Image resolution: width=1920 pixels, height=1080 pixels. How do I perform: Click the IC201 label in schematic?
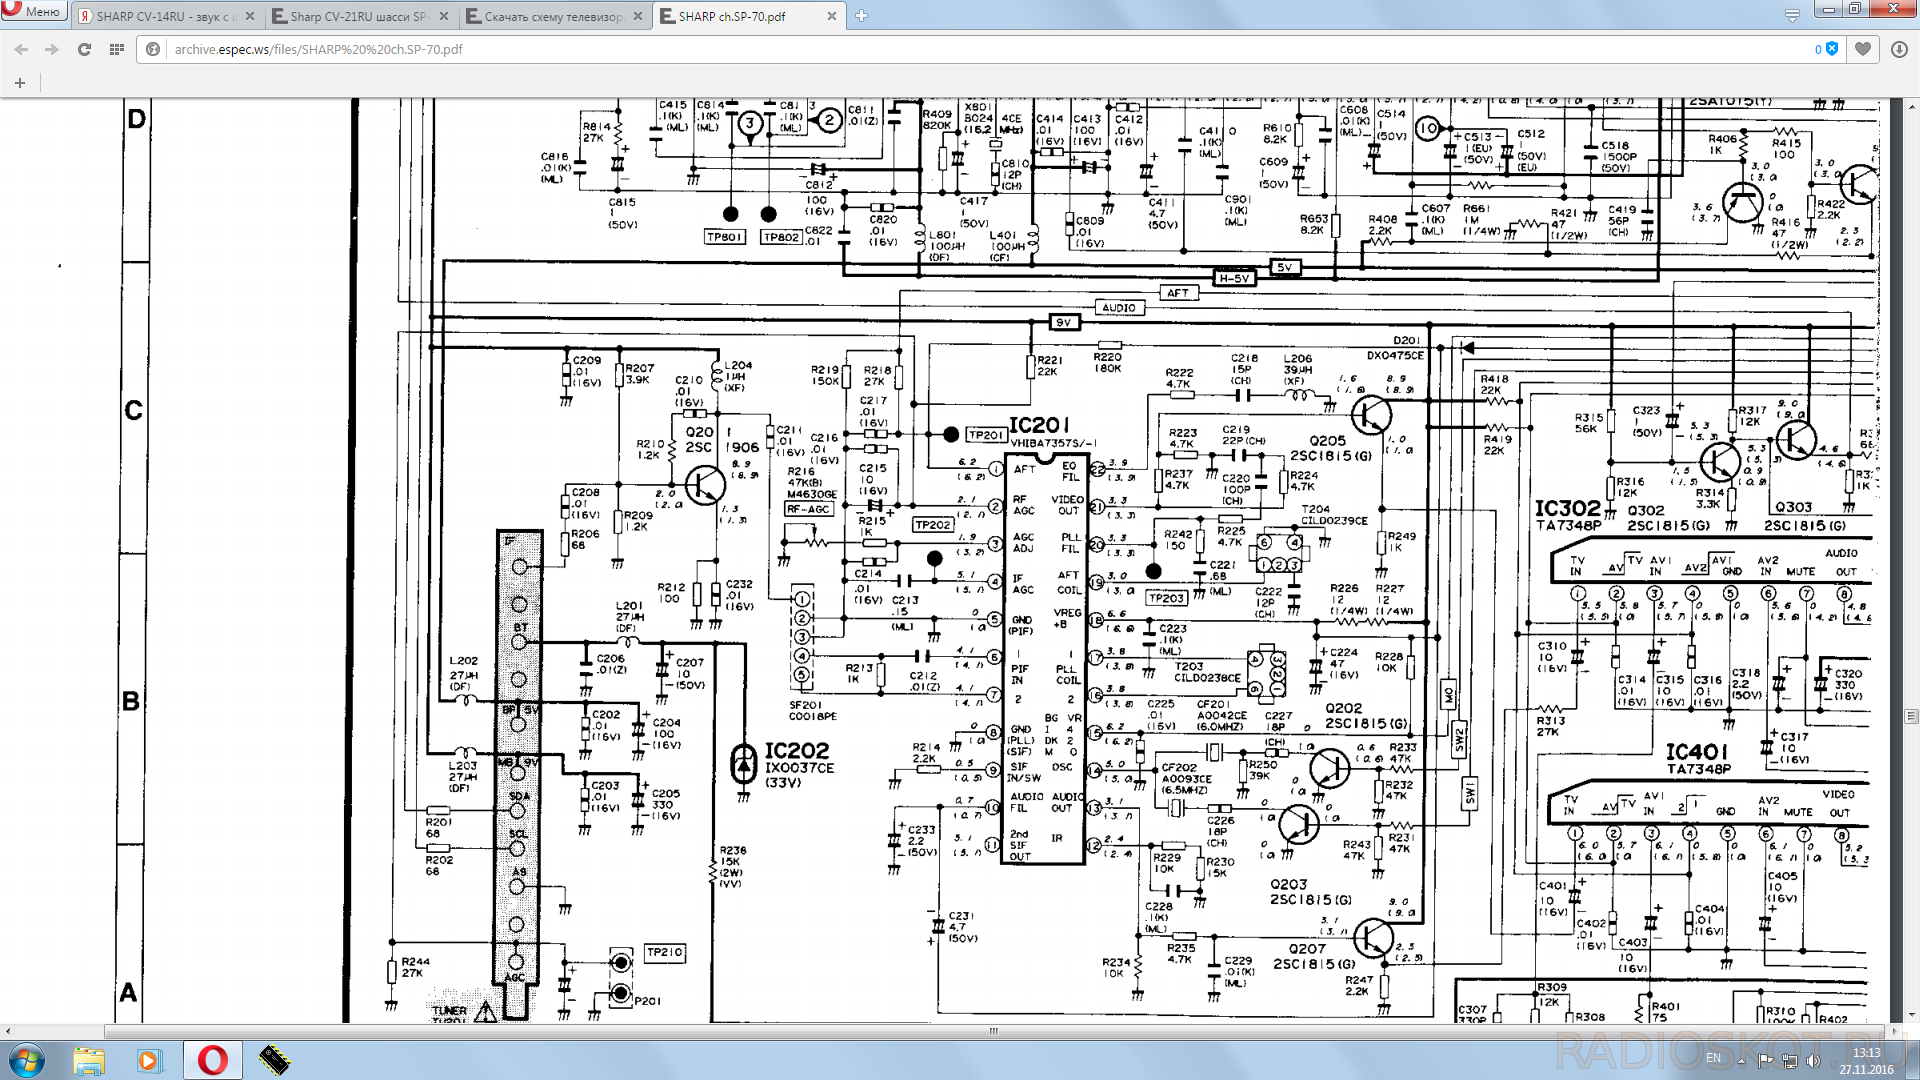point(1039,425)
